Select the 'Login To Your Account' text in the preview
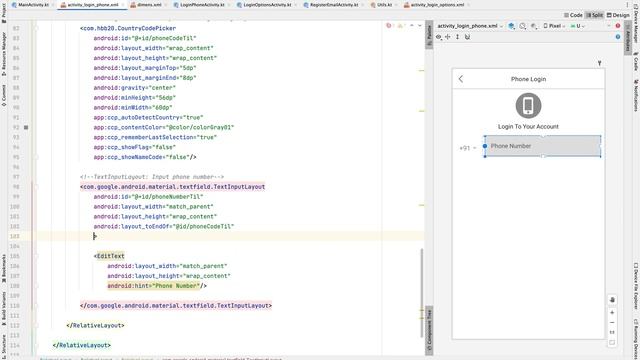This screenshot has height=360, width=640. pyautogui.click(x=529, y=127)
